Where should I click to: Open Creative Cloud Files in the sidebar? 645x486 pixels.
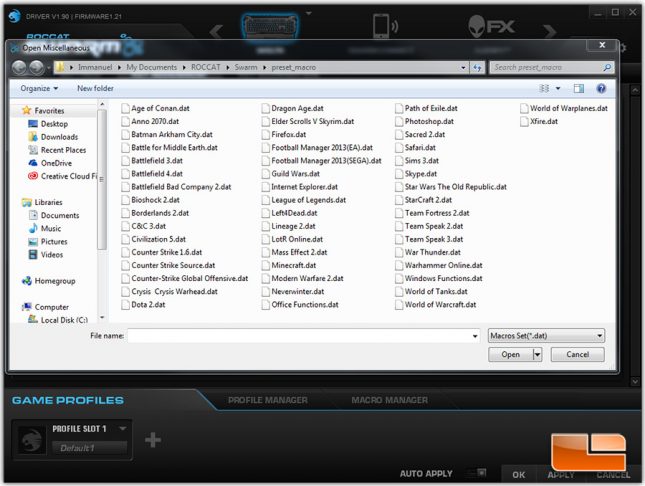(x=62, y=176)
